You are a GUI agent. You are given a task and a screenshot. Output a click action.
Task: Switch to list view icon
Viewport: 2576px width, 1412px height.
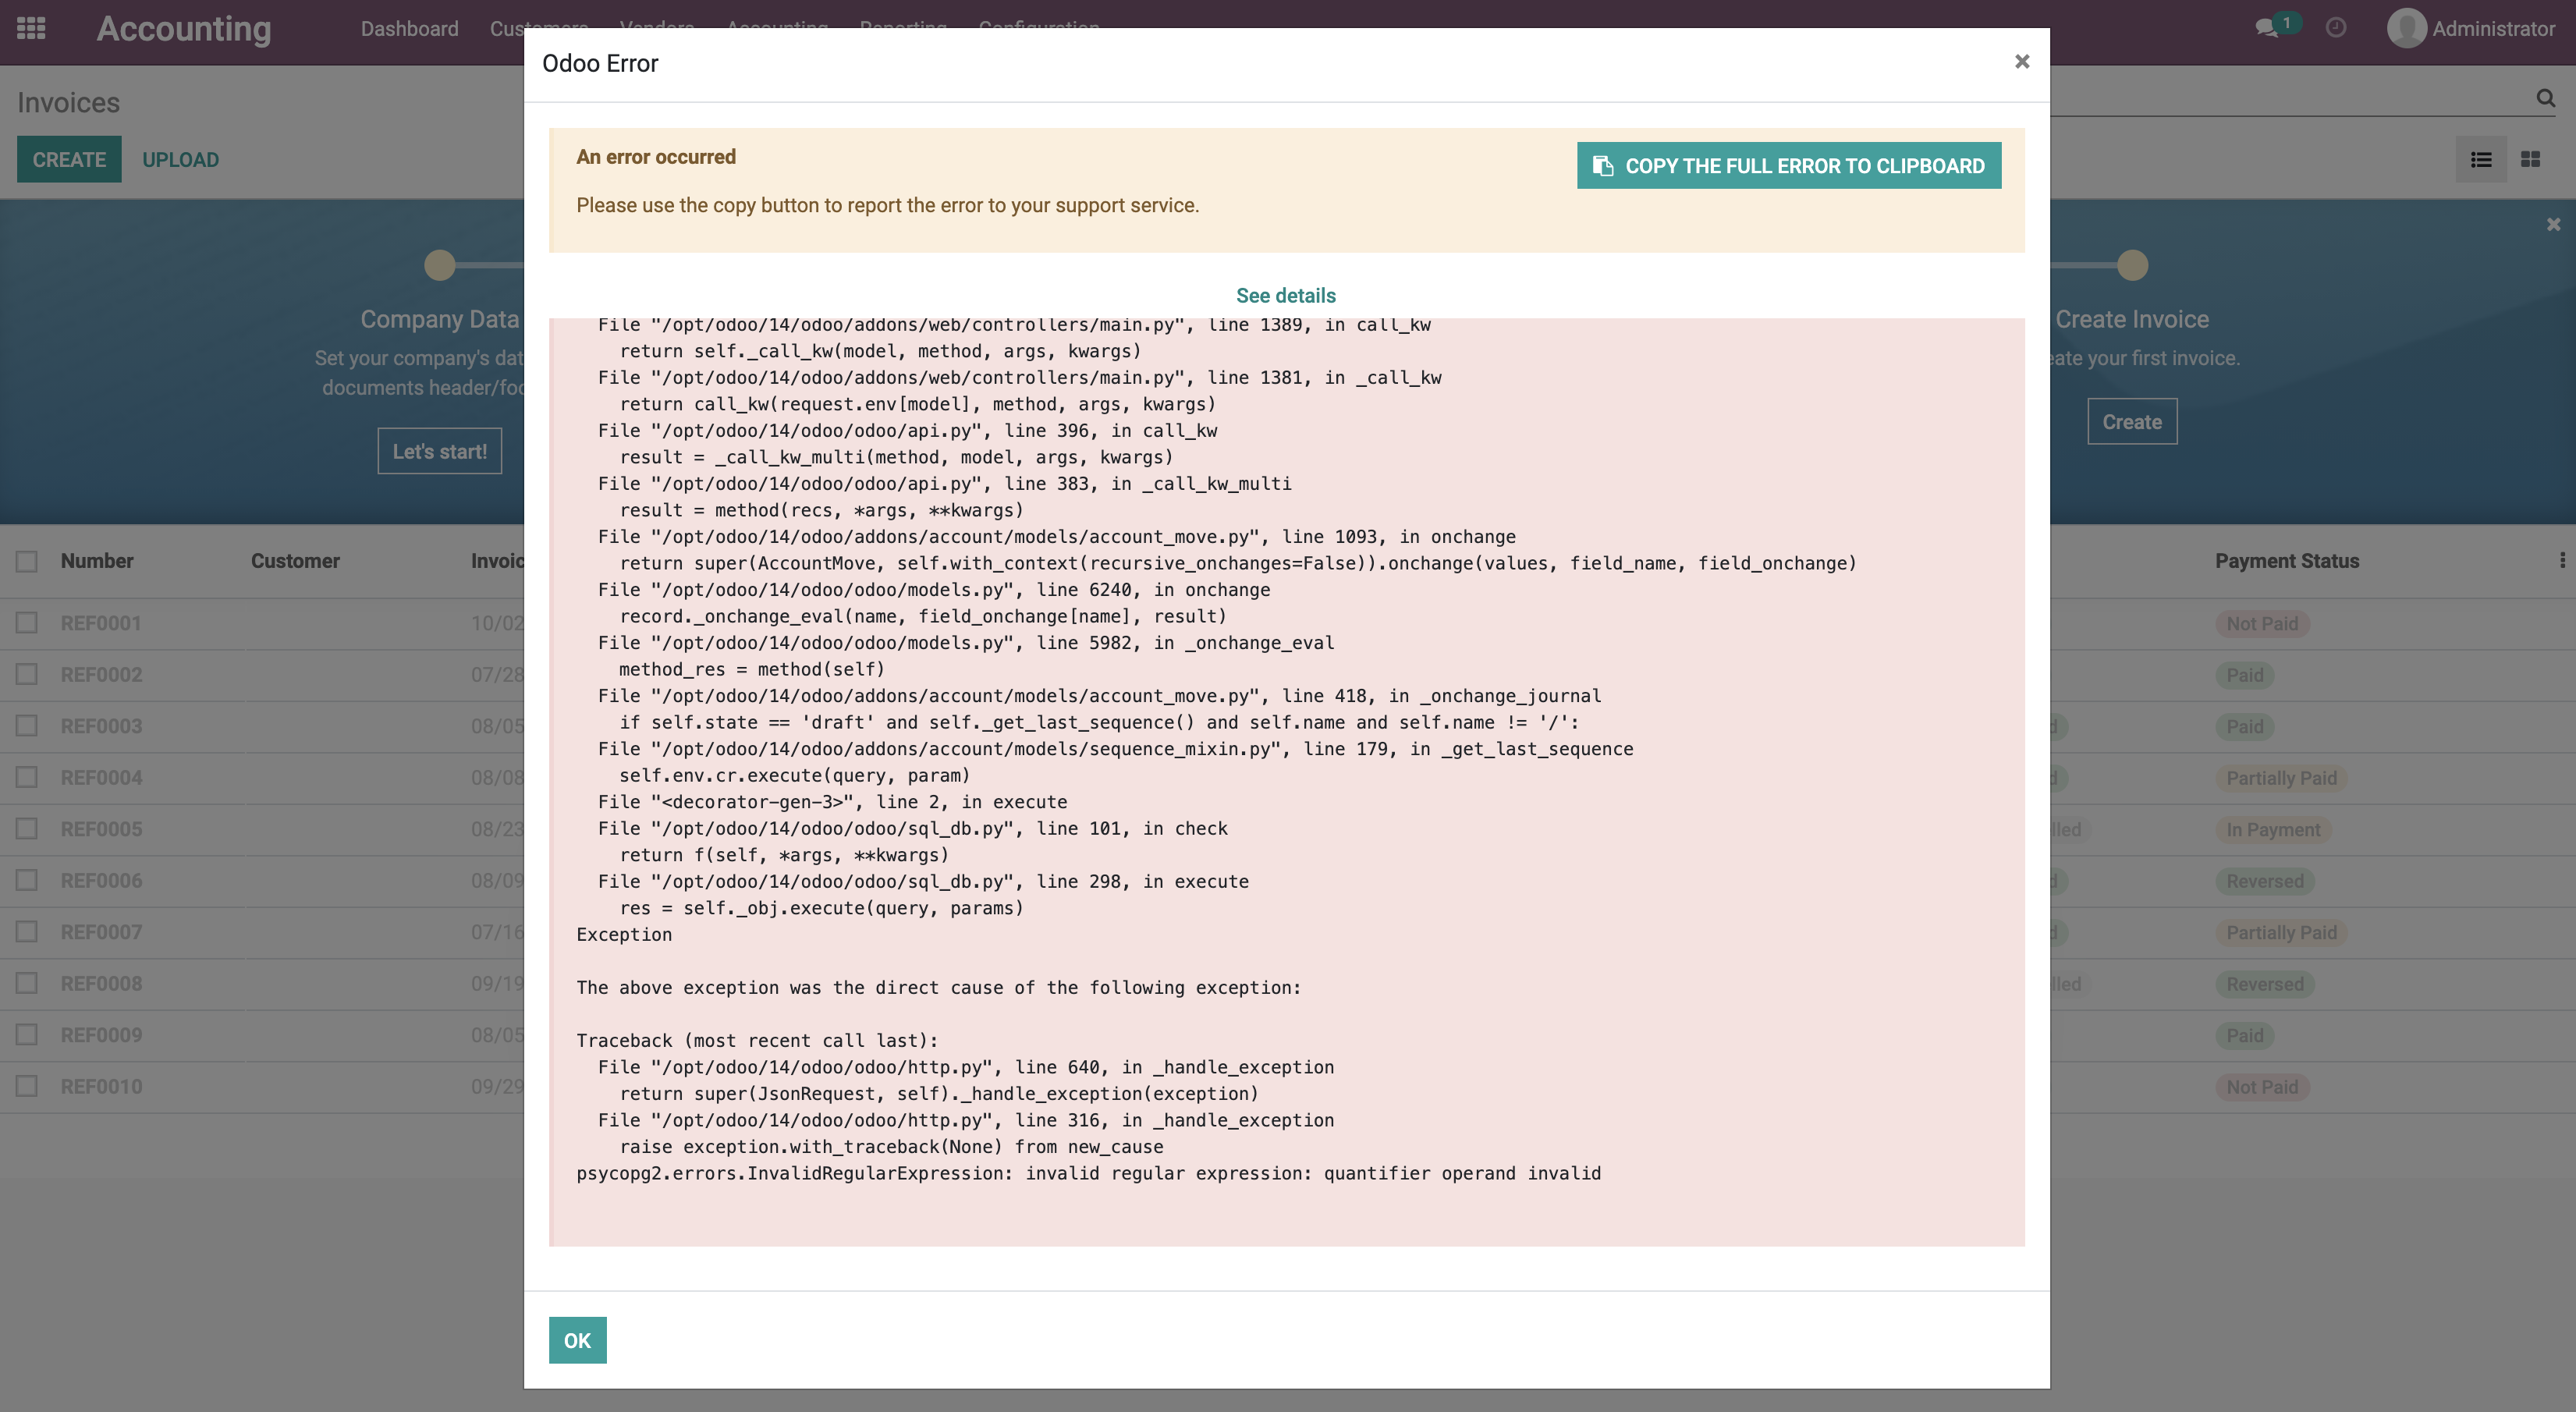click(2481, 159)
